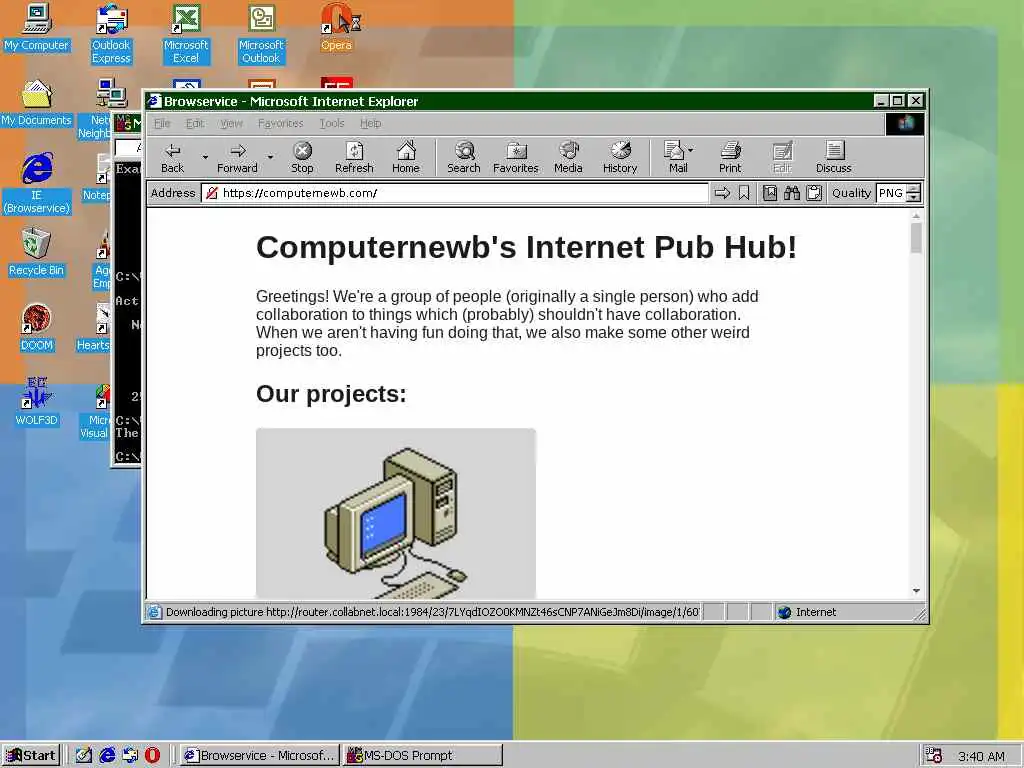Launch Internet Explorer from Quick Launch
The width and height of the screenshot is (1024, 768).
click(x=107, y=756)
